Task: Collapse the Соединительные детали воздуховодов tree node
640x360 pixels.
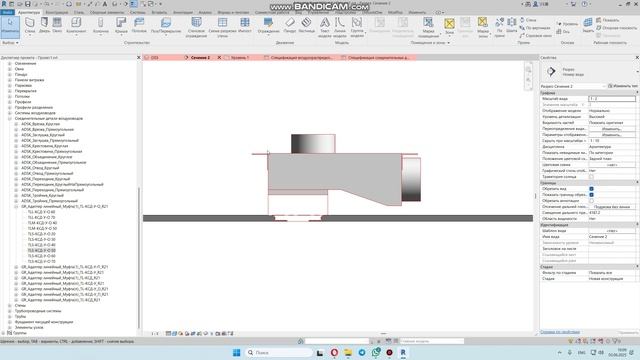Action: tap(10, 118)
